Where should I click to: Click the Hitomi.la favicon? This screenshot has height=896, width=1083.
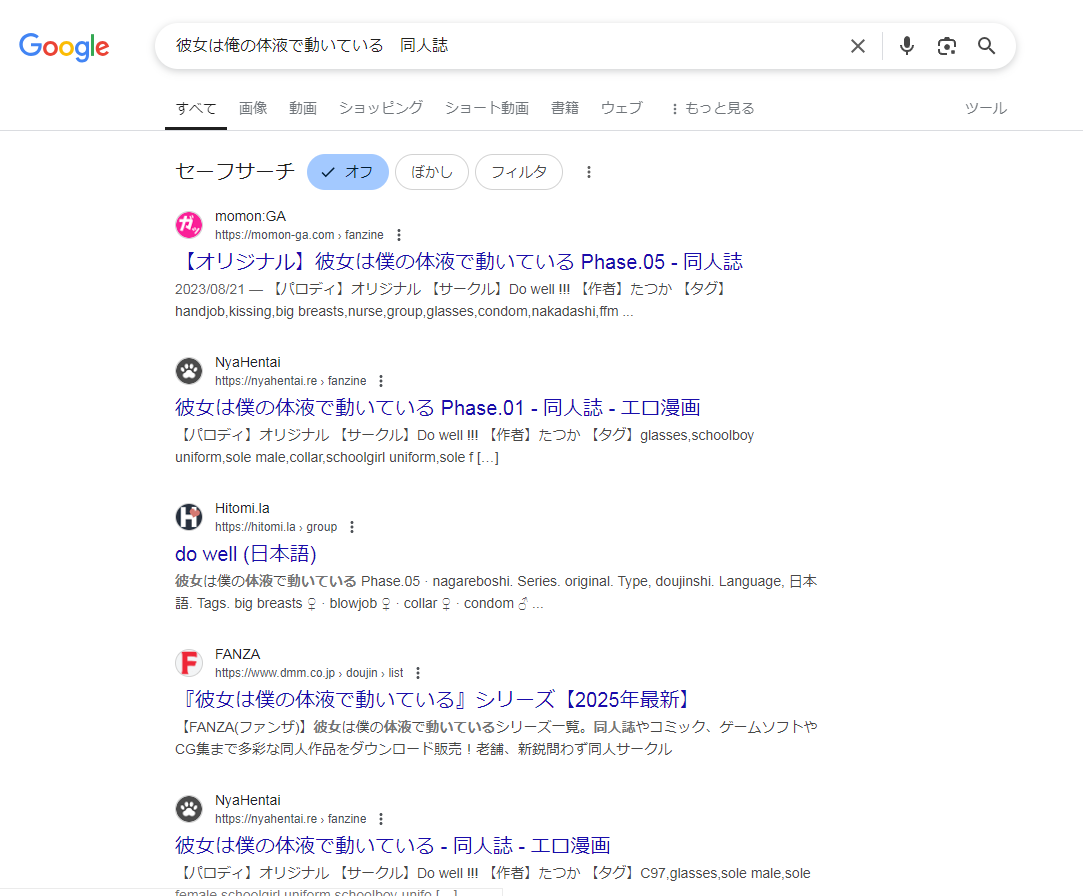coord(189,517)
